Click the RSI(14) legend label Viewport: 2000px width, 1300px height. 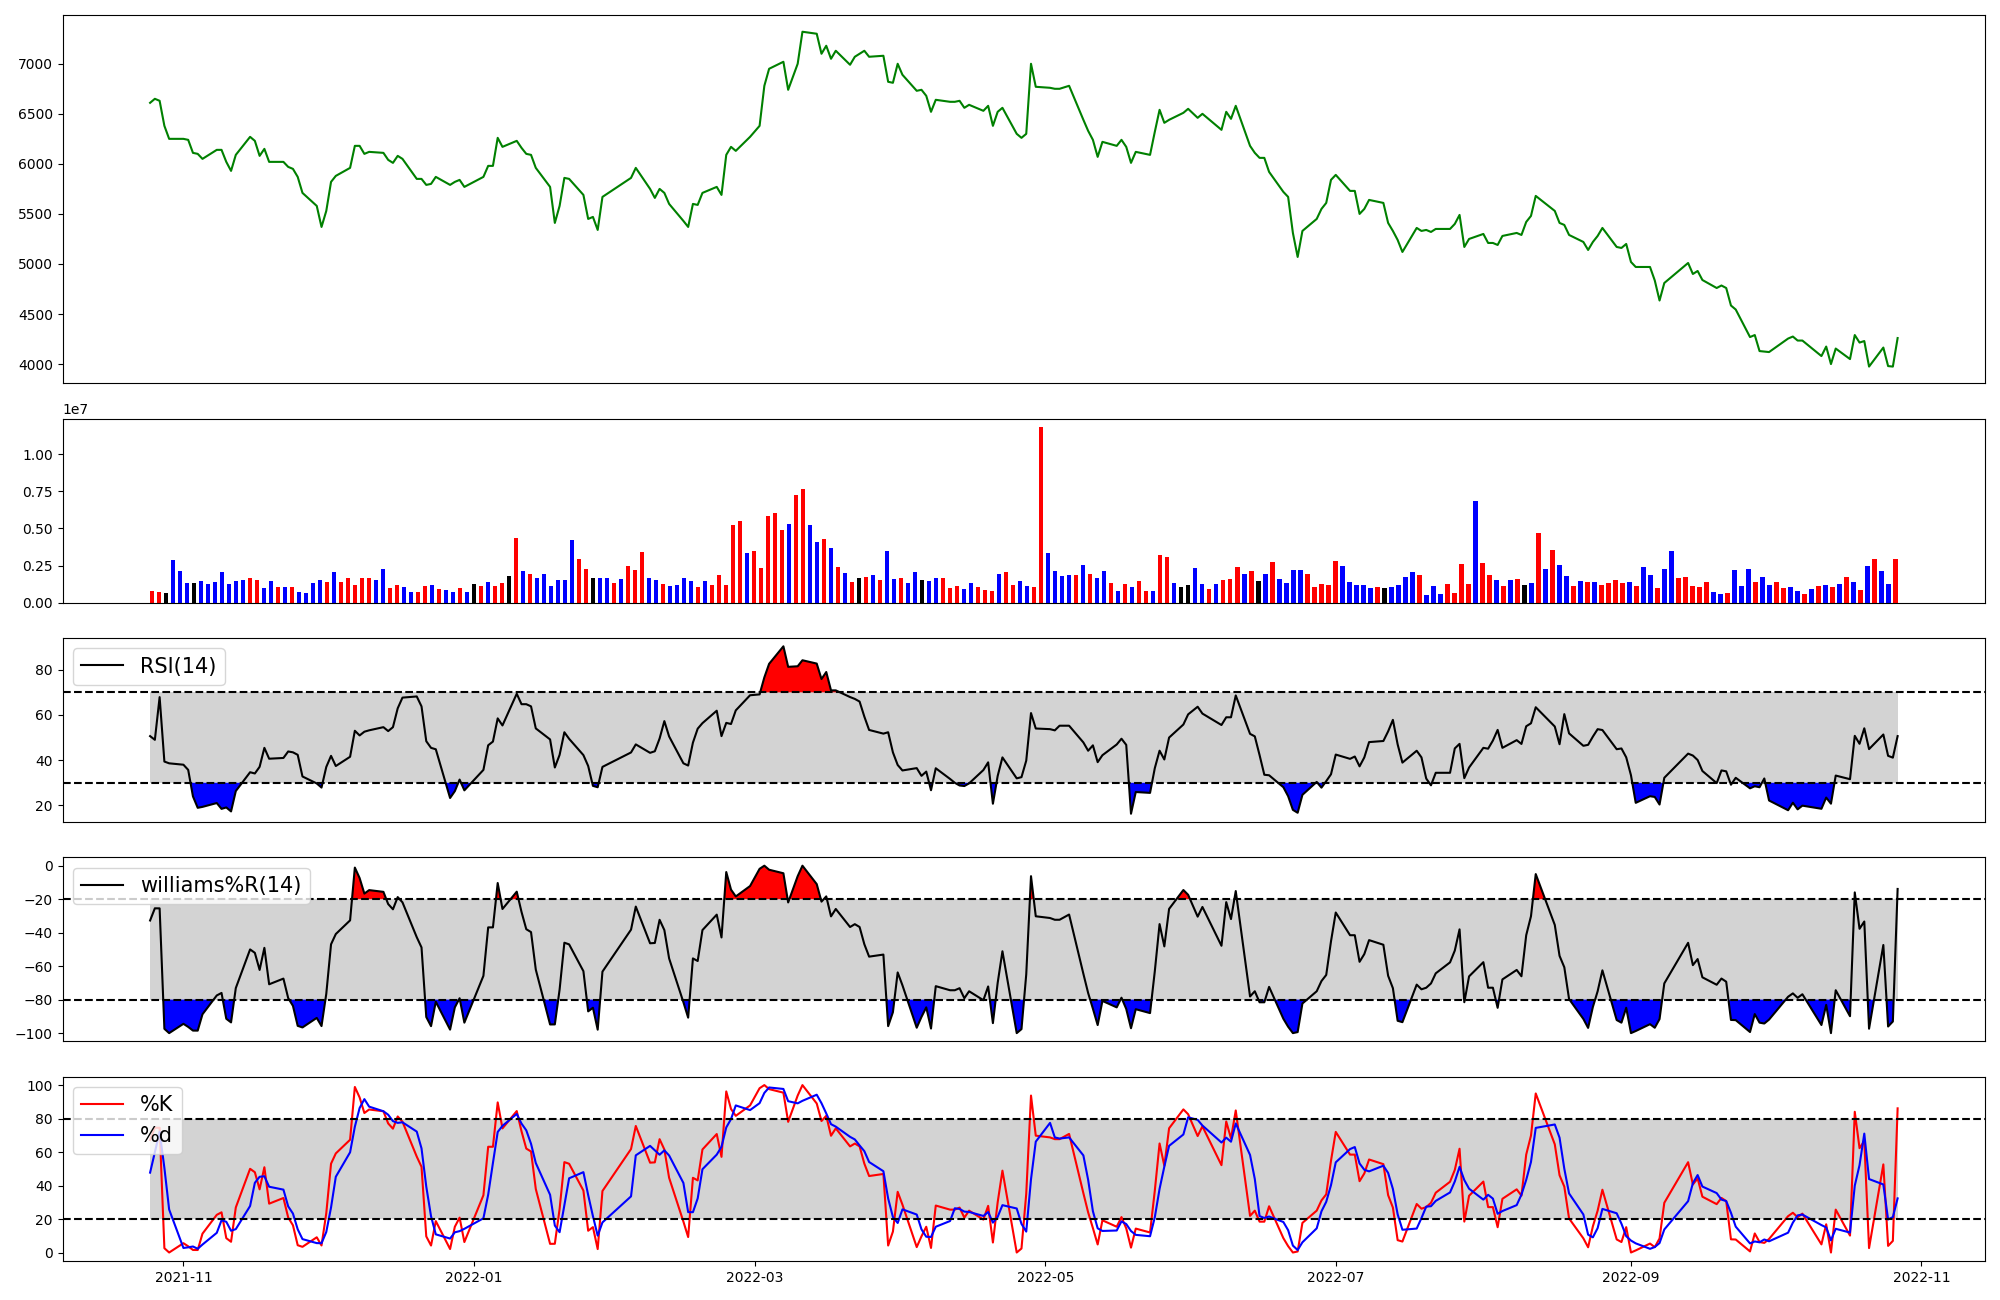click(x=177, y=666)
